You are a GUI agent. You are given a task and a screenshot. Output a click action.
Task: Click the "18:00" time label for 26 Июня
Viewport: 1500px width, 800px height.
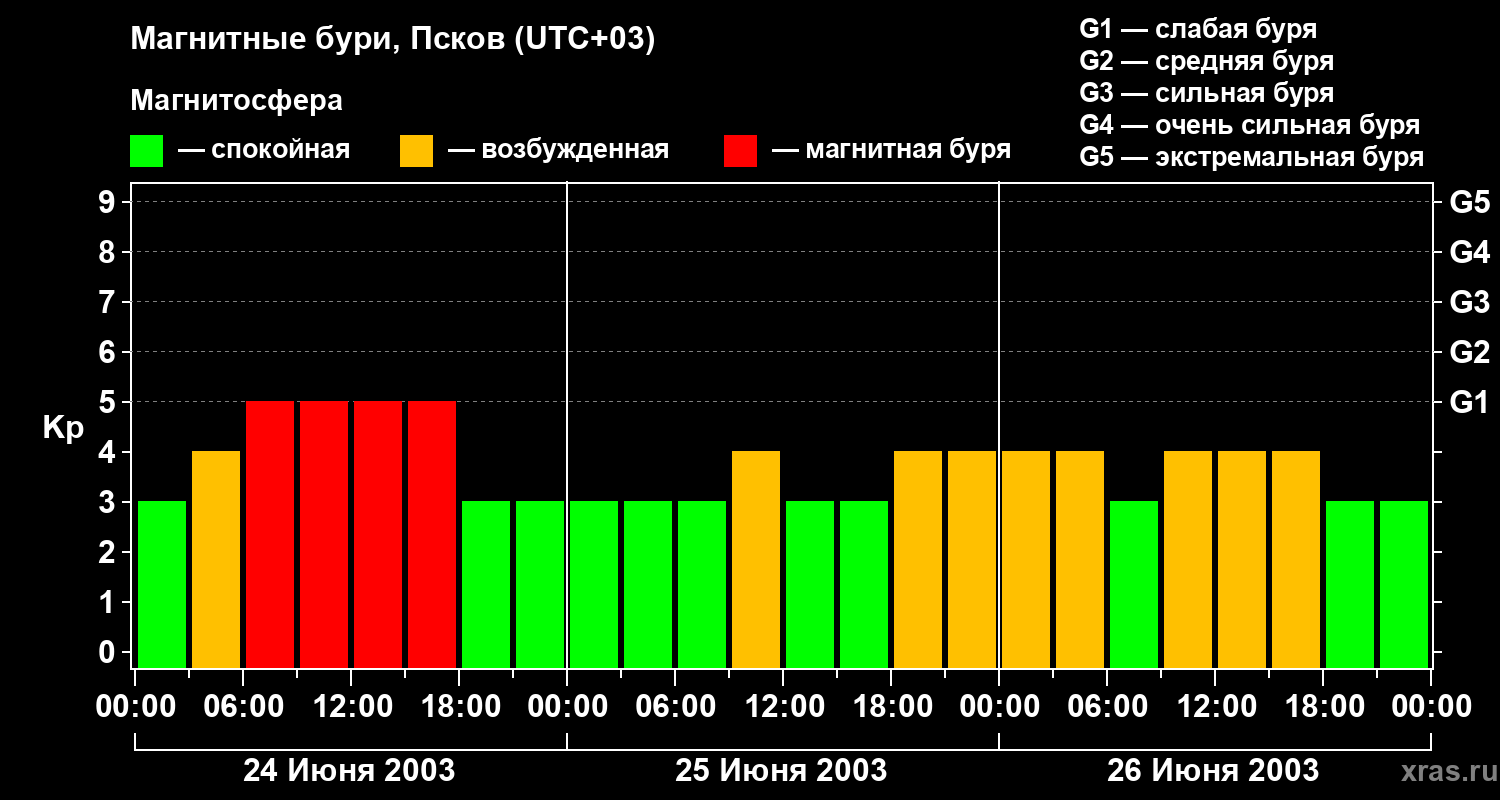point(1323,706)
